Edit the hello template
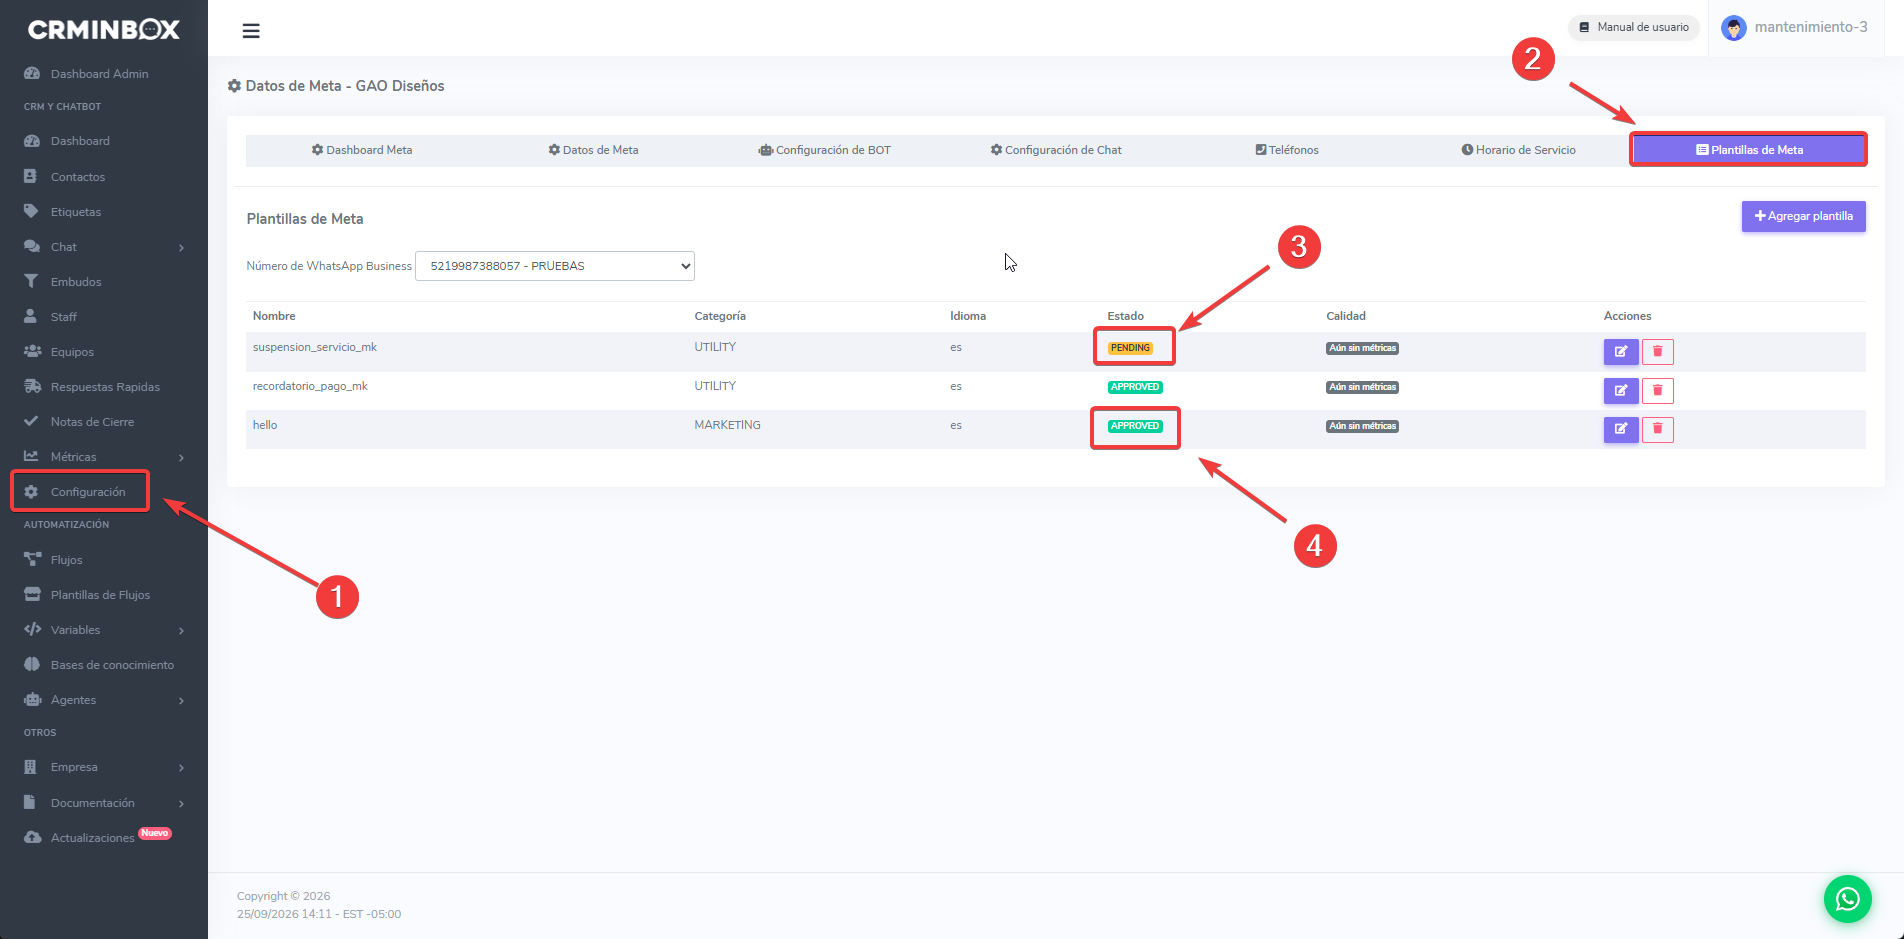 (1620, 429)
